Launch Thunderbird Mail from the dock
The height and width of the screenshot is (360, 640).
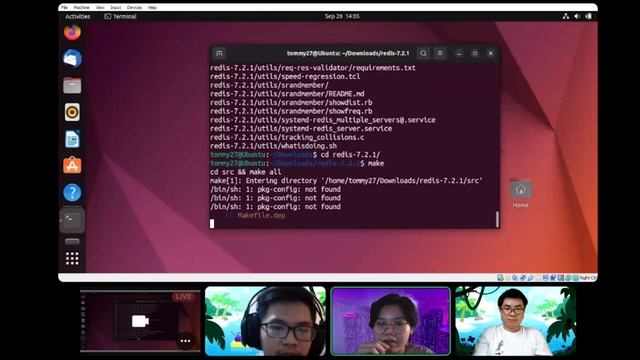click(x=72, y=59)
